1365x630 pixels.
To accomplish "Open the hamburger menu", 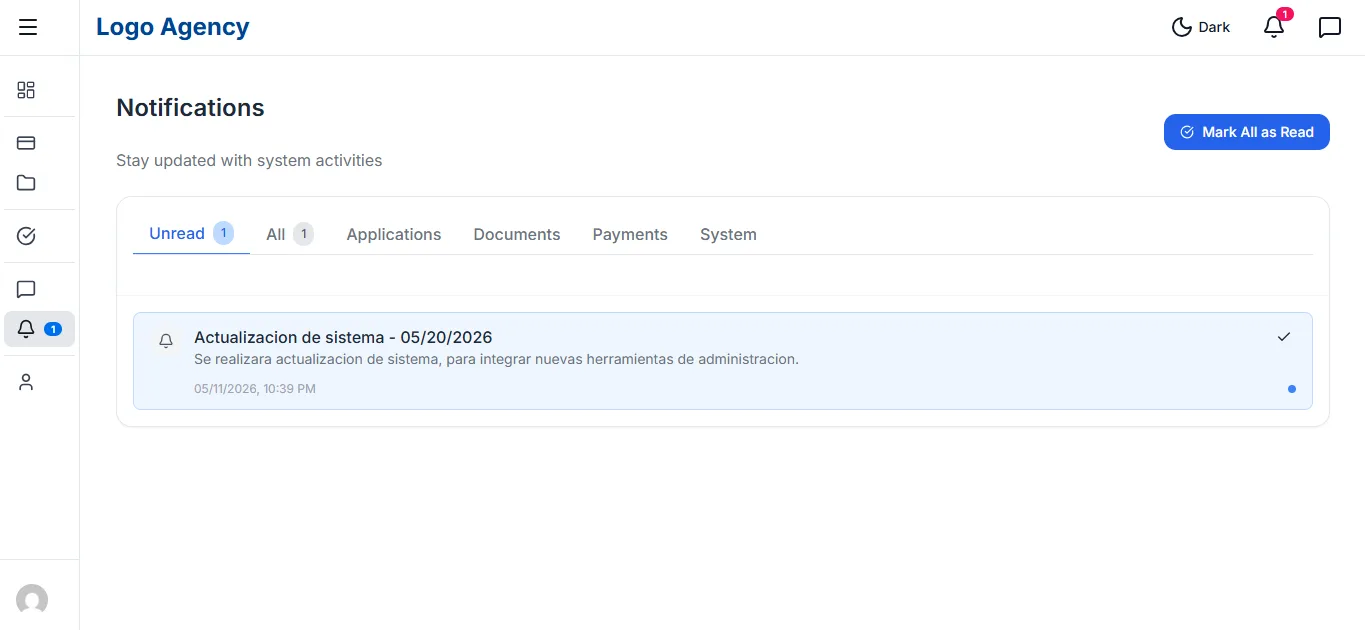I will tap(28, 27).
